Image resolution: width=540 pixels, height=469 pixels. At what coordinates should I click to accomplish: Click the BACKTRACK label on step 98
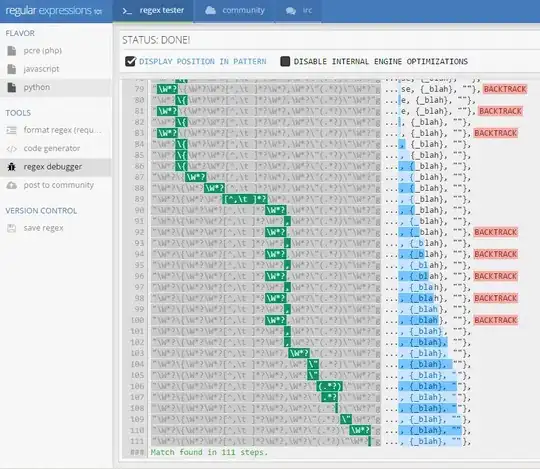496,298
